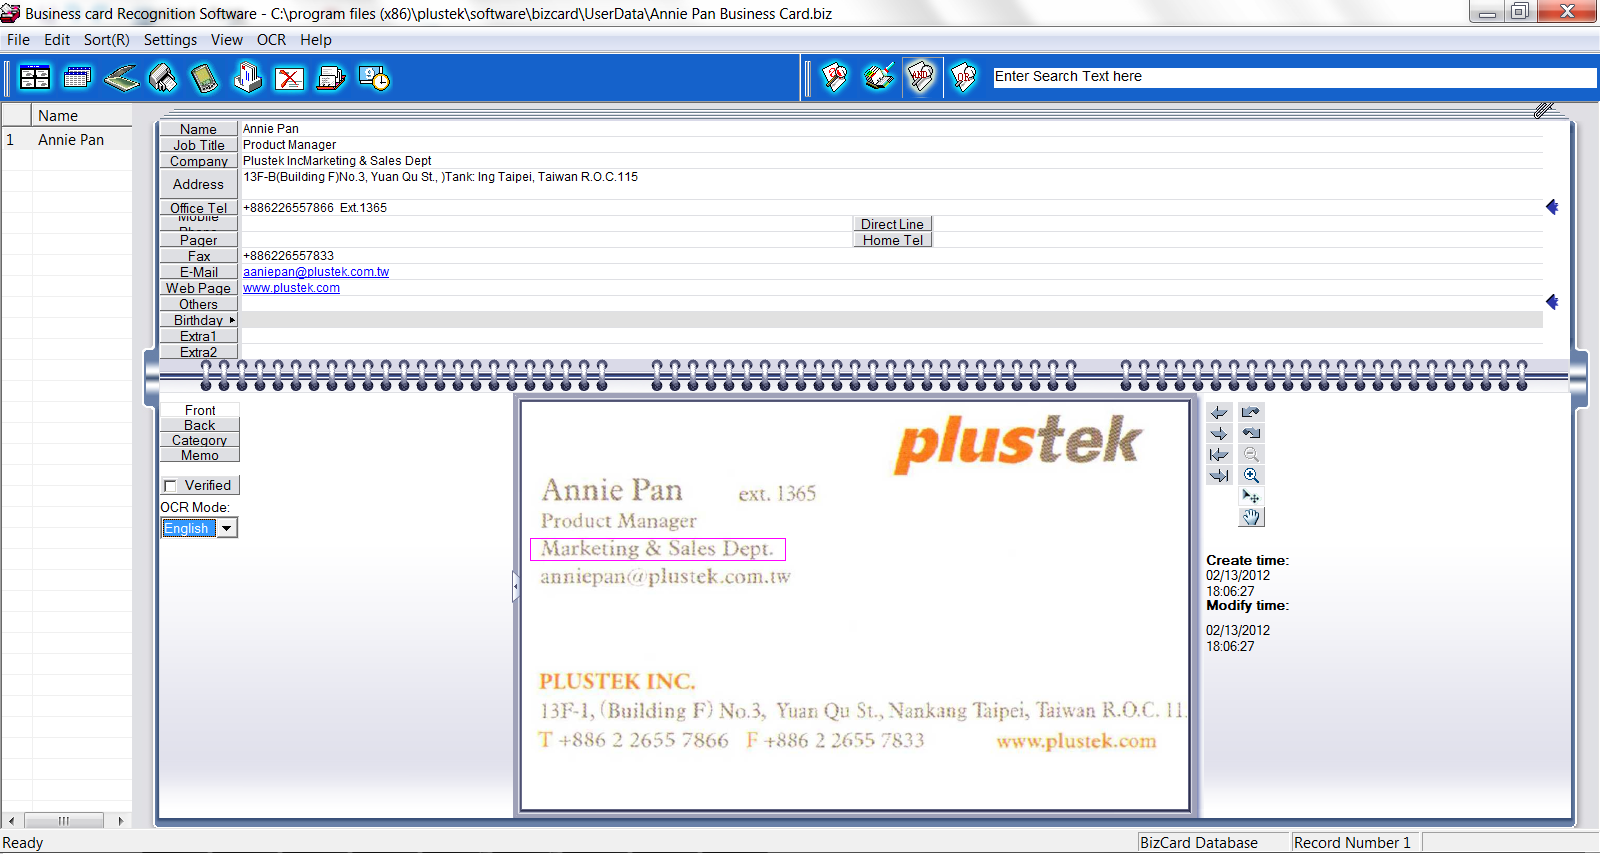Open the Category tab
The image size is (1600, 854).
pos(200,440)
